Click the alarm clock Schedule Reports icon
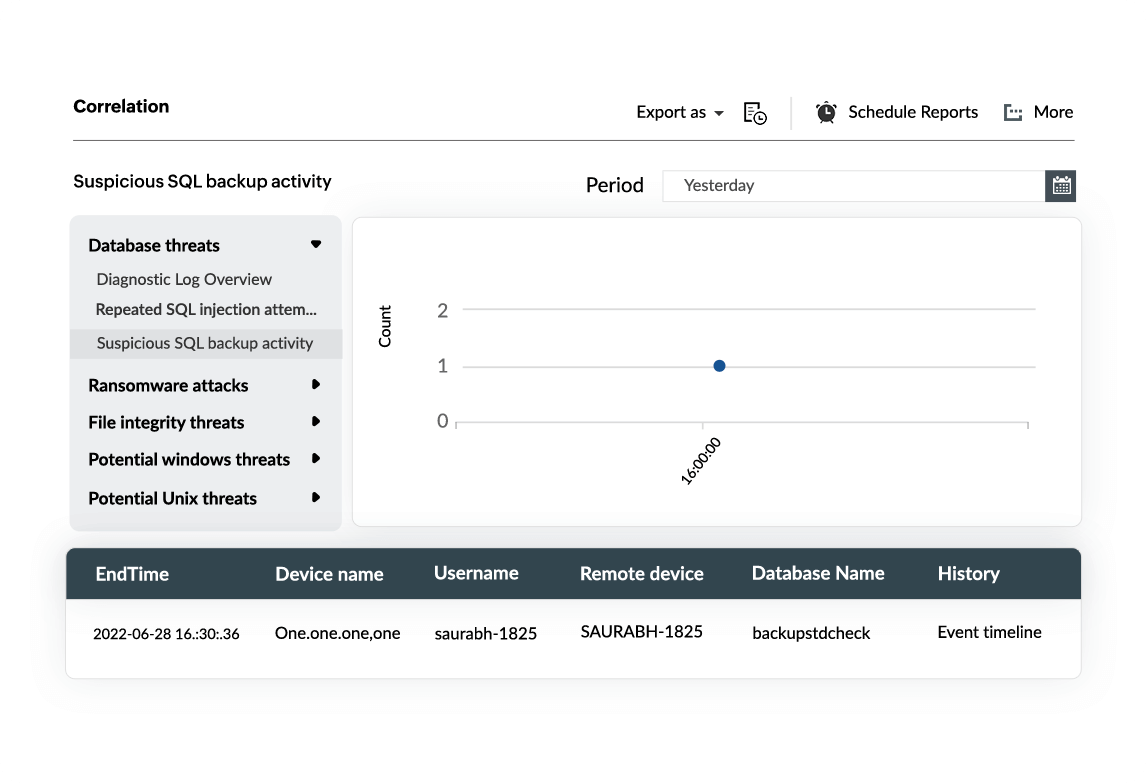Viewport: 1146px width, 783px height. pyautogui.click(x=826, y=112)
